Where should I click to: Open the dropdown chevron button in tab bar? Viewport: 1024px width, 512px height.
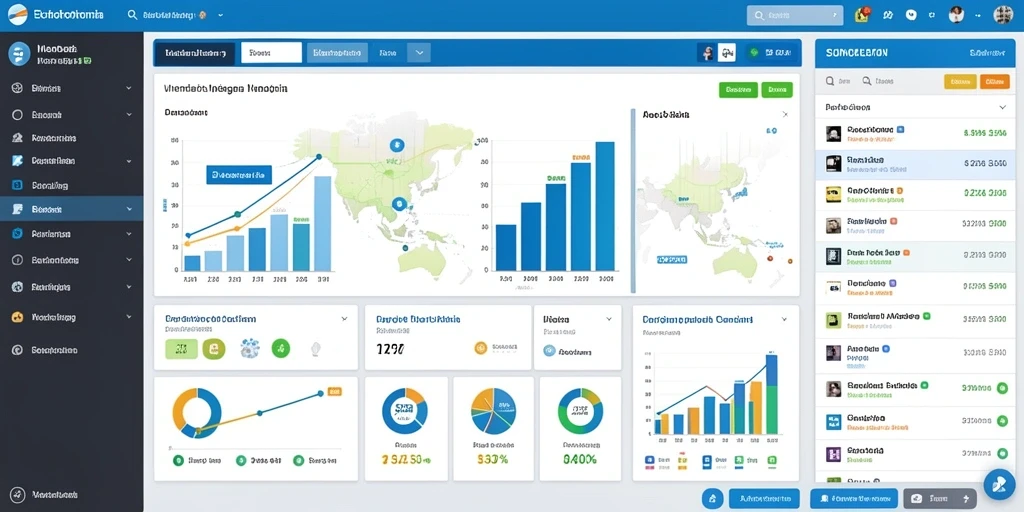(419, 53)
